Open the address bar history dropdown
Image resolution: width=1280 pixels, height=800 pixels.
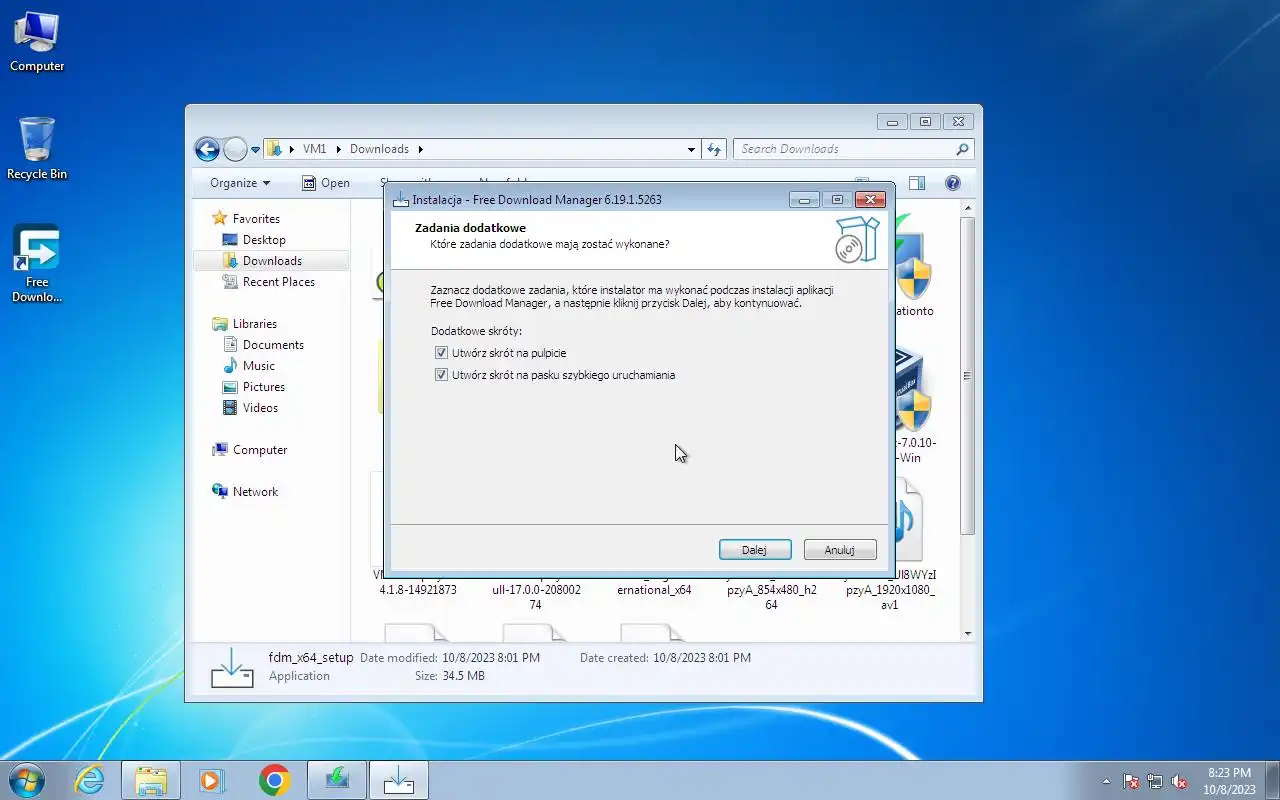point(691,150)
